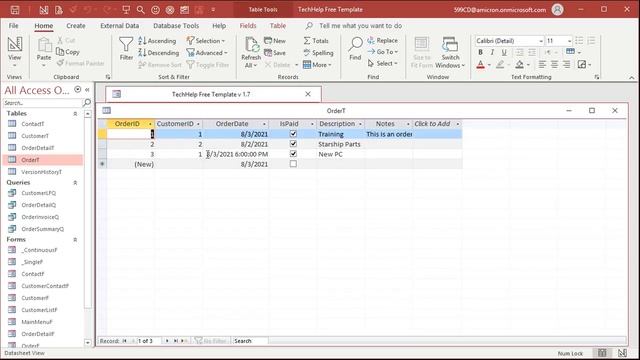Click the Filter funnel icon
Viewport: 640px width, 360px height.
tap(126, 44)
